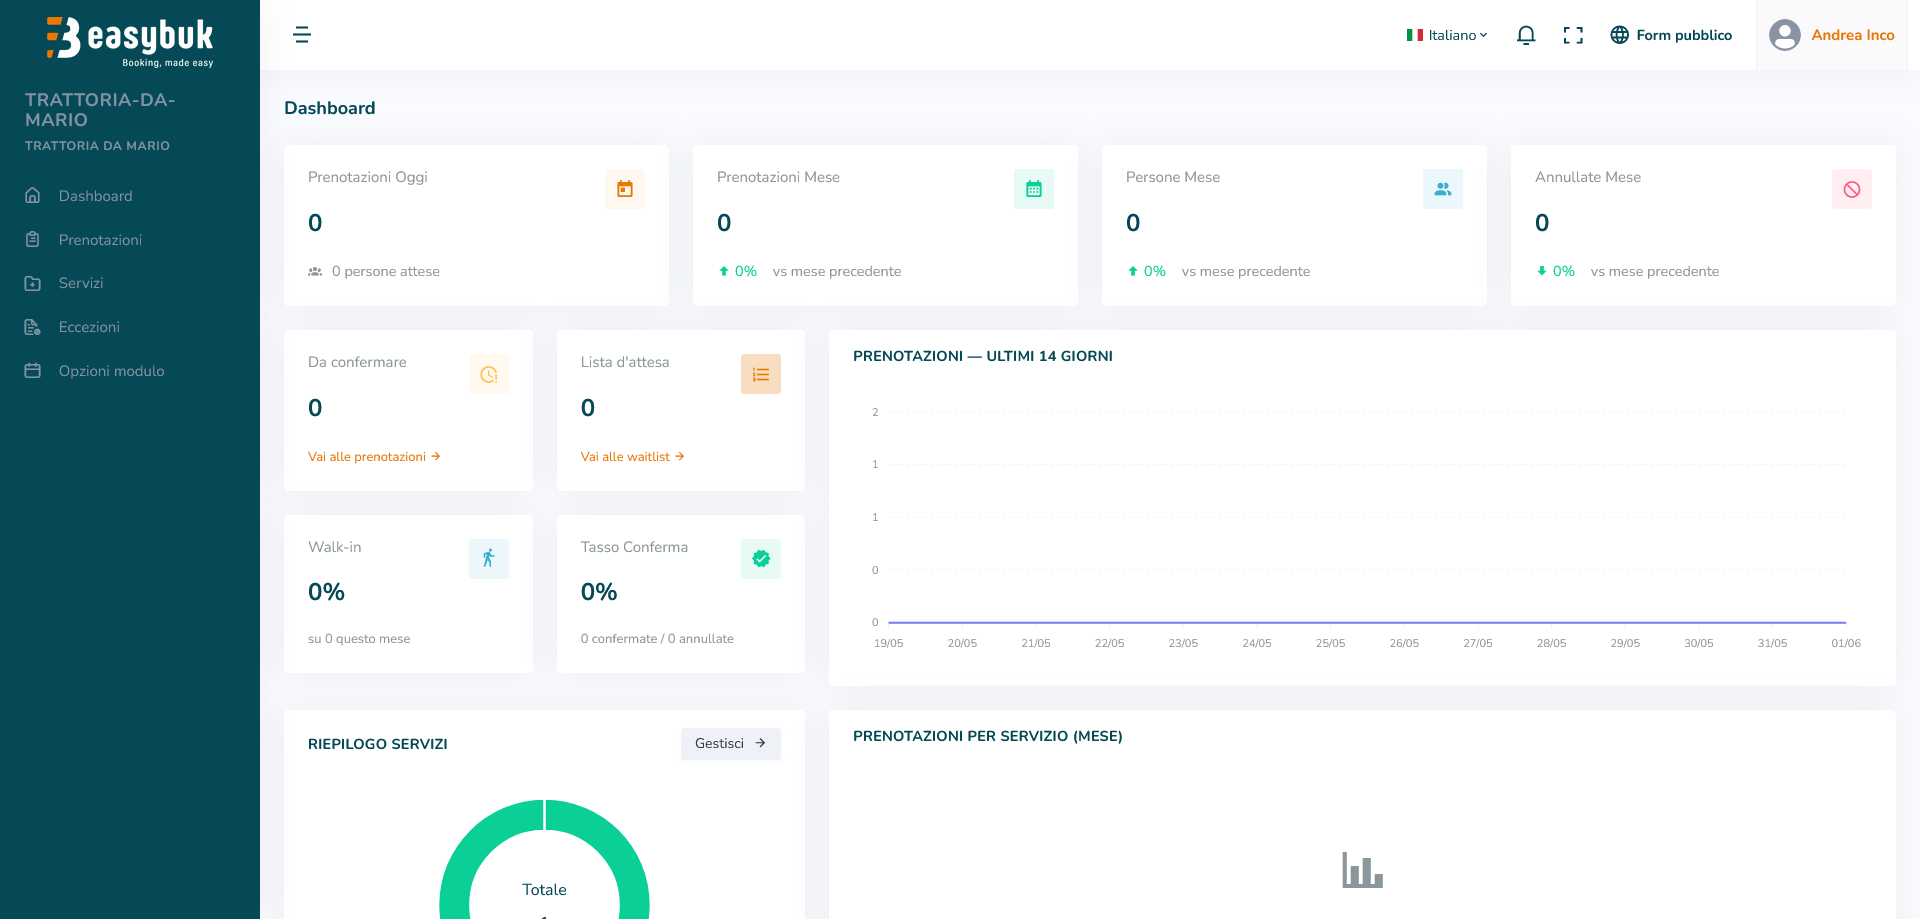The height and width of the screenshot is (919, 1920).
Task: Click the Dashboard page title
Action: (x=330, y=108)
